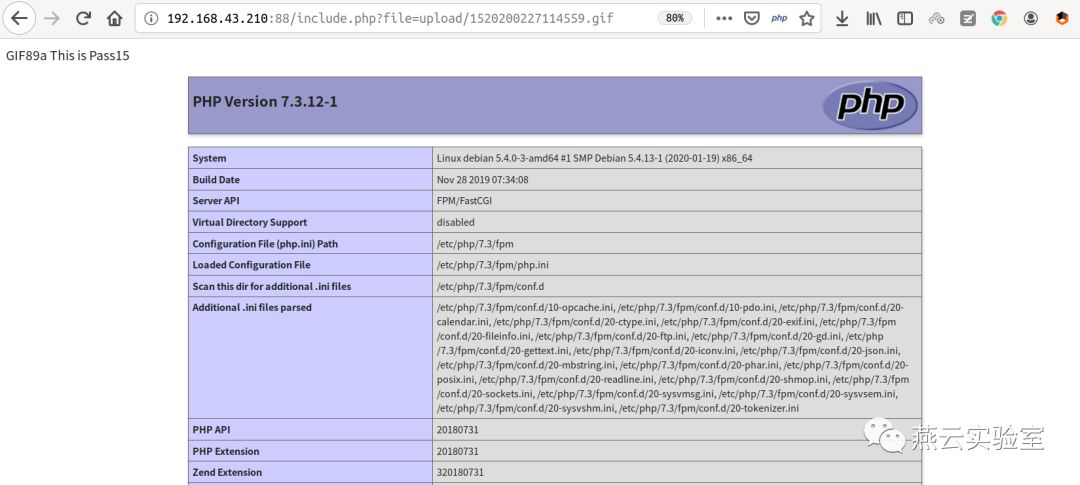
Task: Click the 'Virtual Directory Support' label
Action: pos(250,223)
